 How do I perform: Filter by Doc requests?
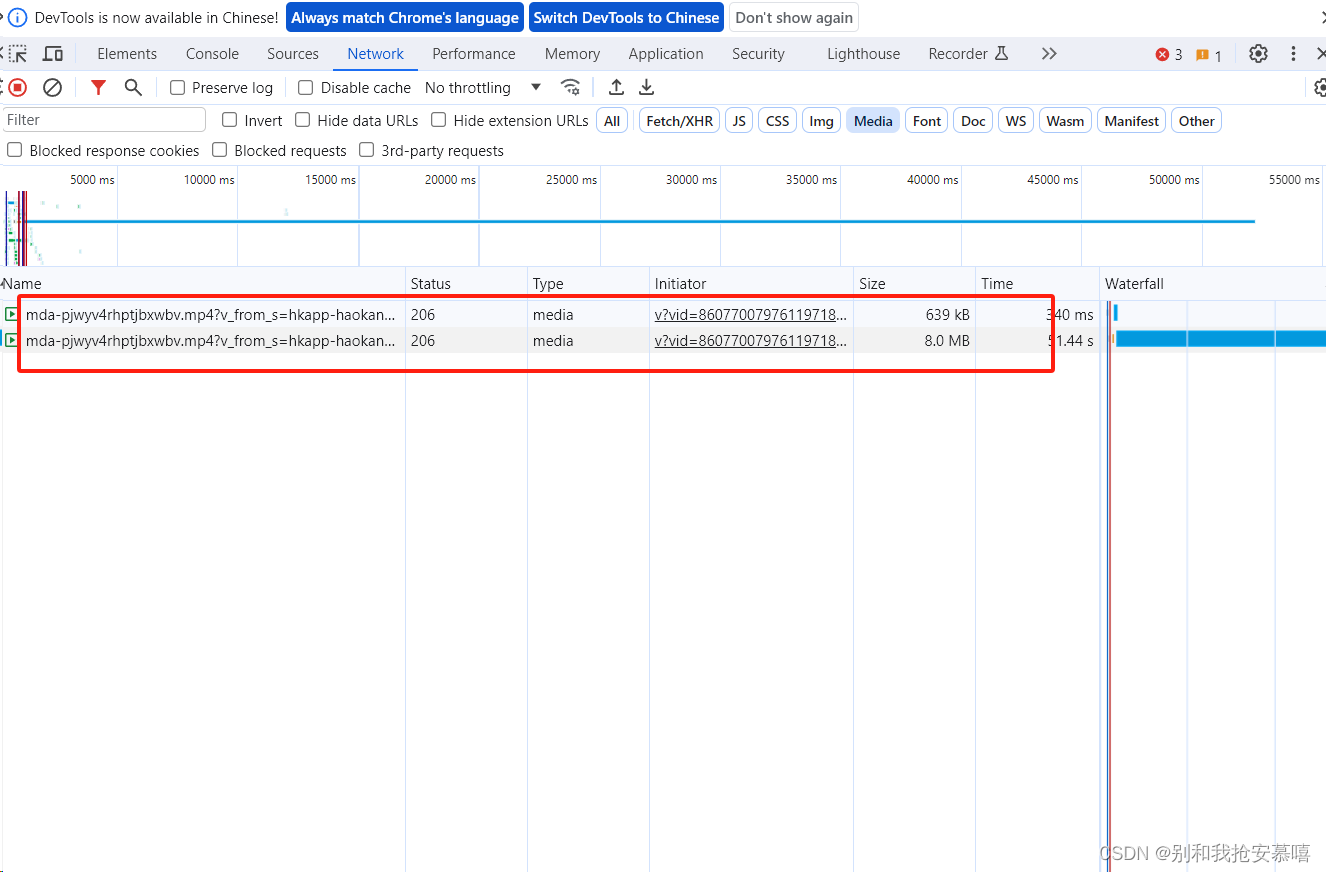(974, 121)
